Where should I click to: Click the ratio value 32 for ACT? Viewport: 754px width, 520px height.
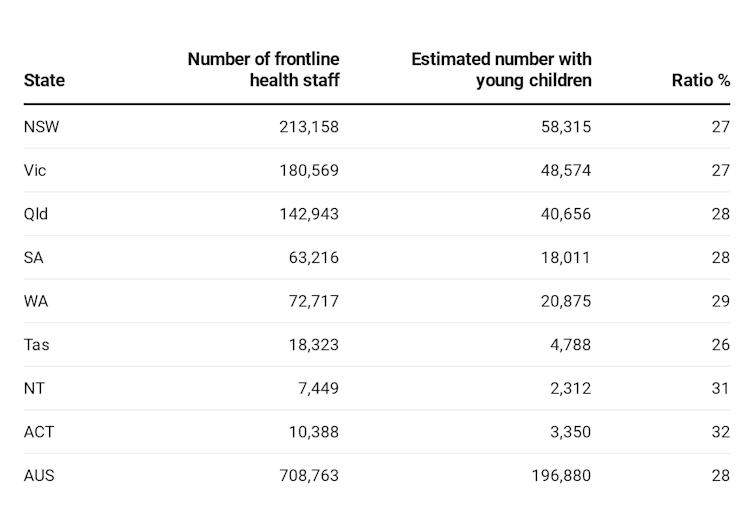720,432
